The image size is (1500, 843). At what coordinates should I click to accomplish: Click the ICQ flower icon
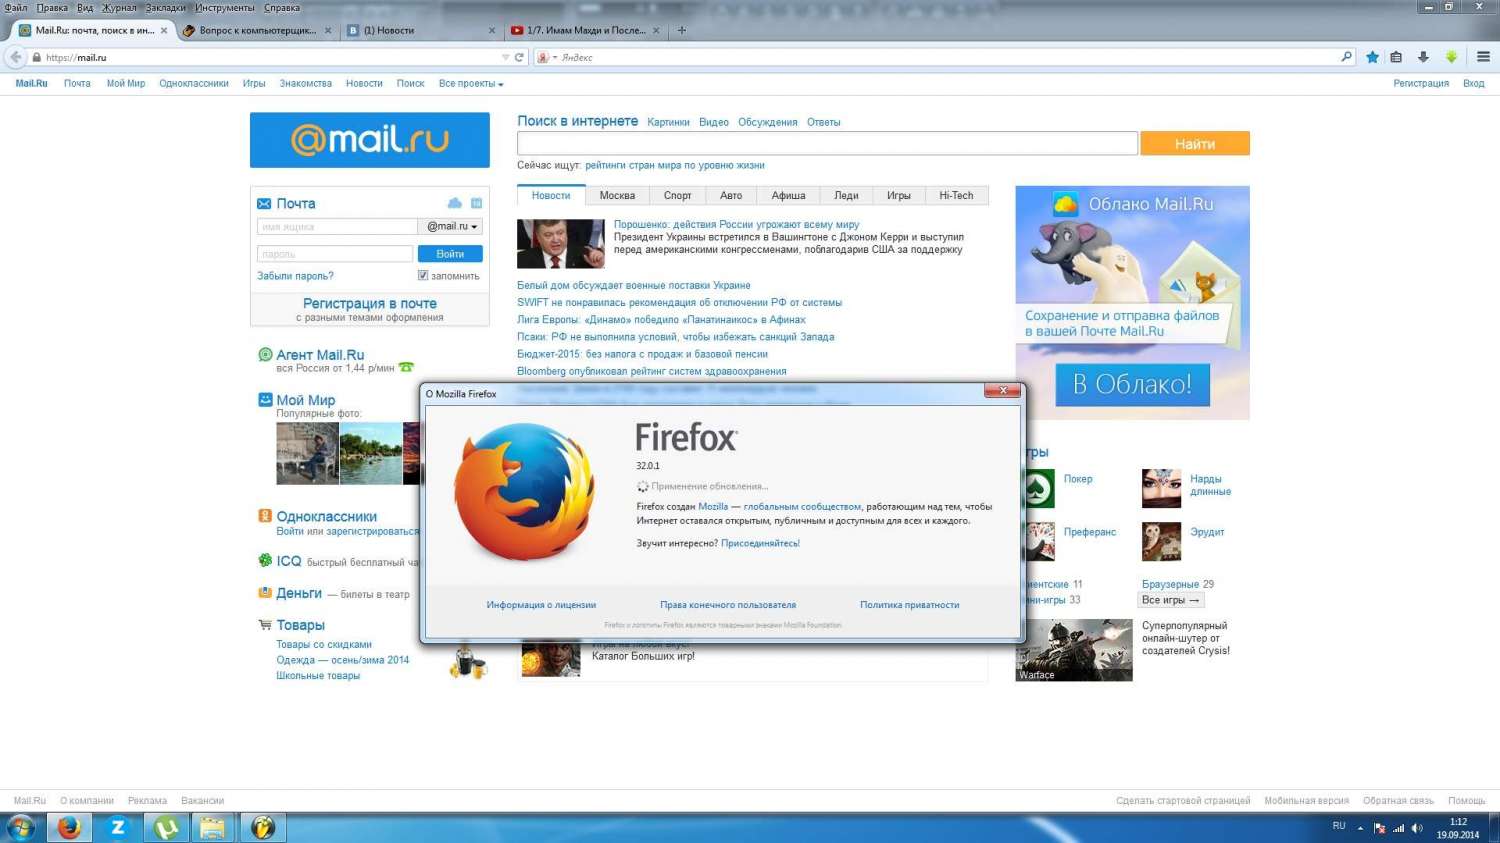265,560
